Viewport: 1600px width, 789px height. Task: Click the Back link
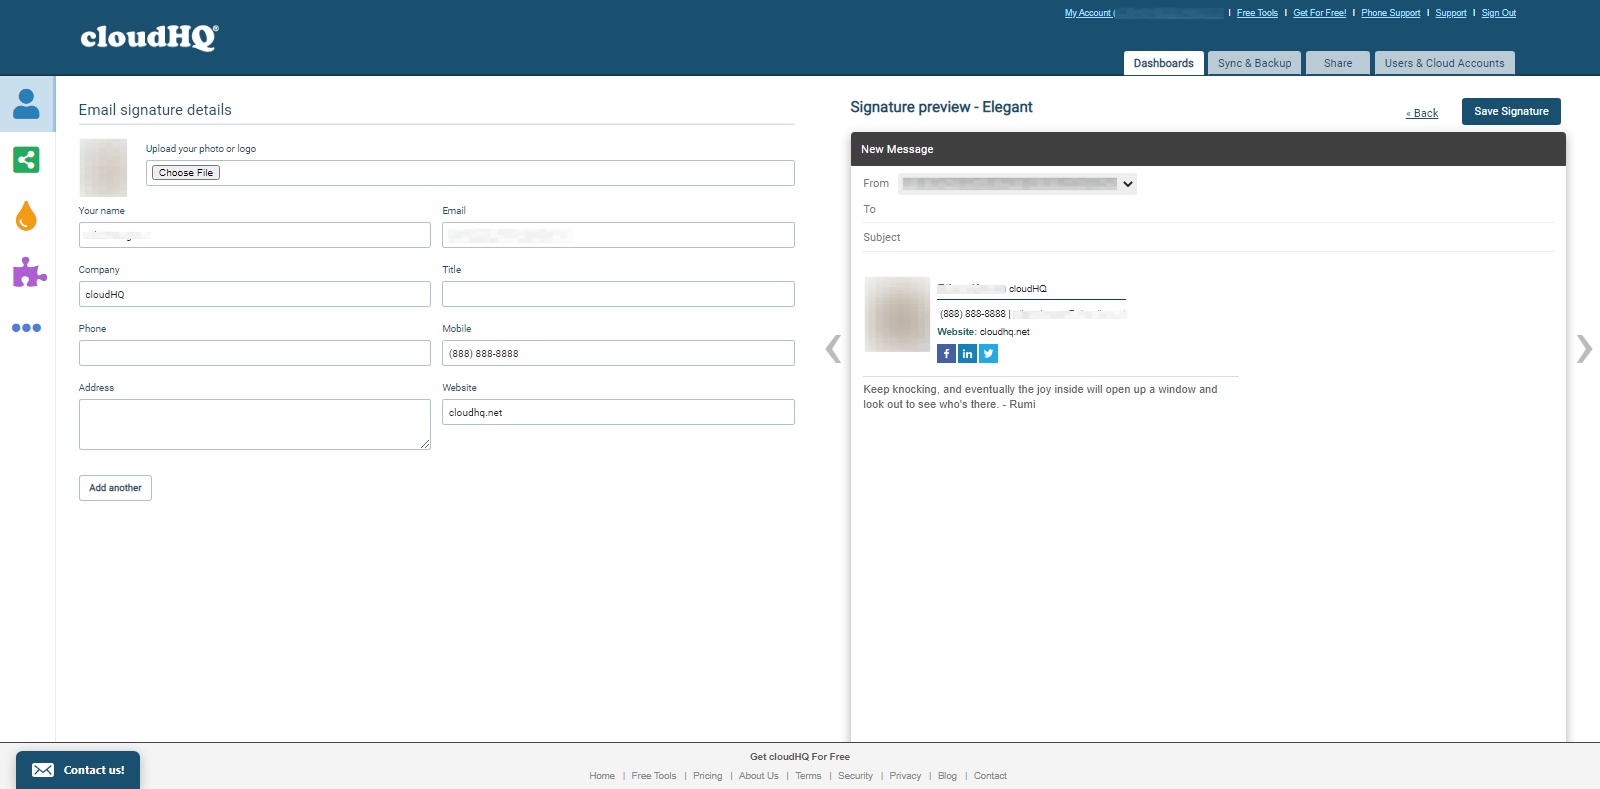(1422, 113)
